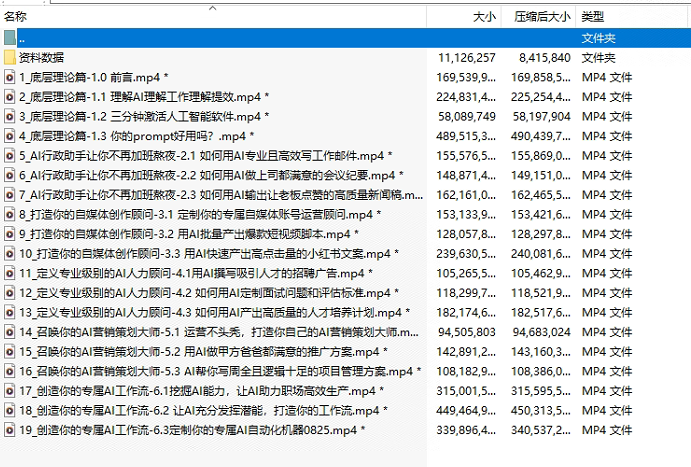Click the file icon for 4_底层理论篇-1.3 你的prompt好用吗
The width and height of the screenshot is (691, 467).
click(10, 136)
